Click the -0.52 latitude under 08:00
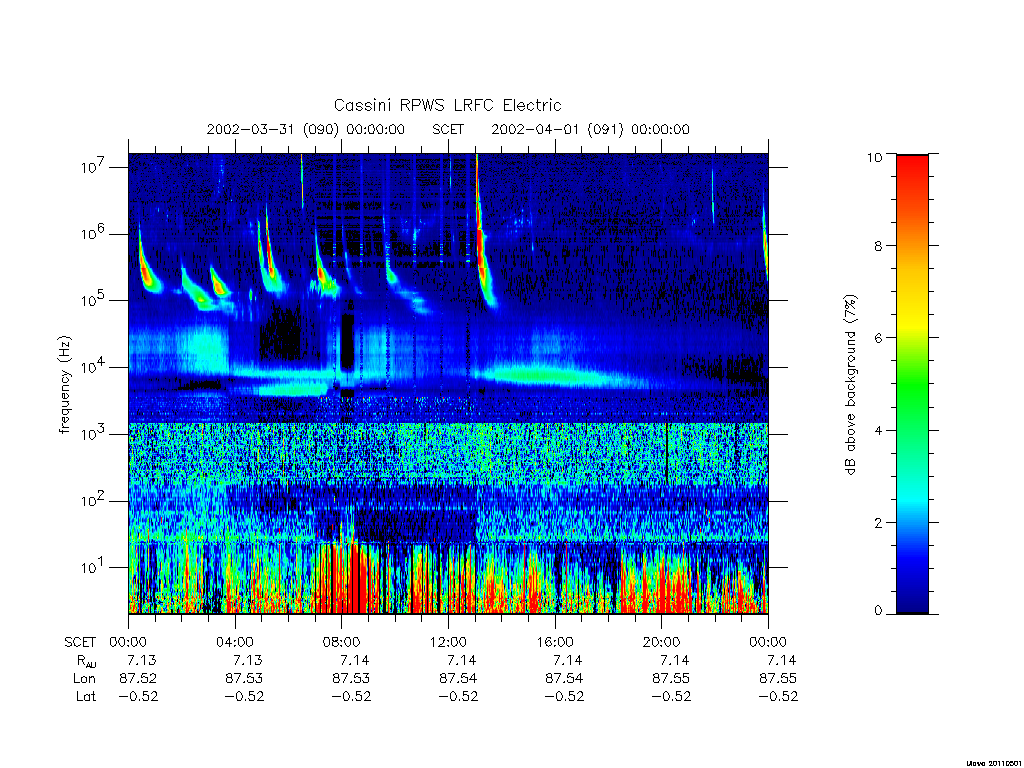Viewport: 1024px width, 768px height. tap(351, 696)
